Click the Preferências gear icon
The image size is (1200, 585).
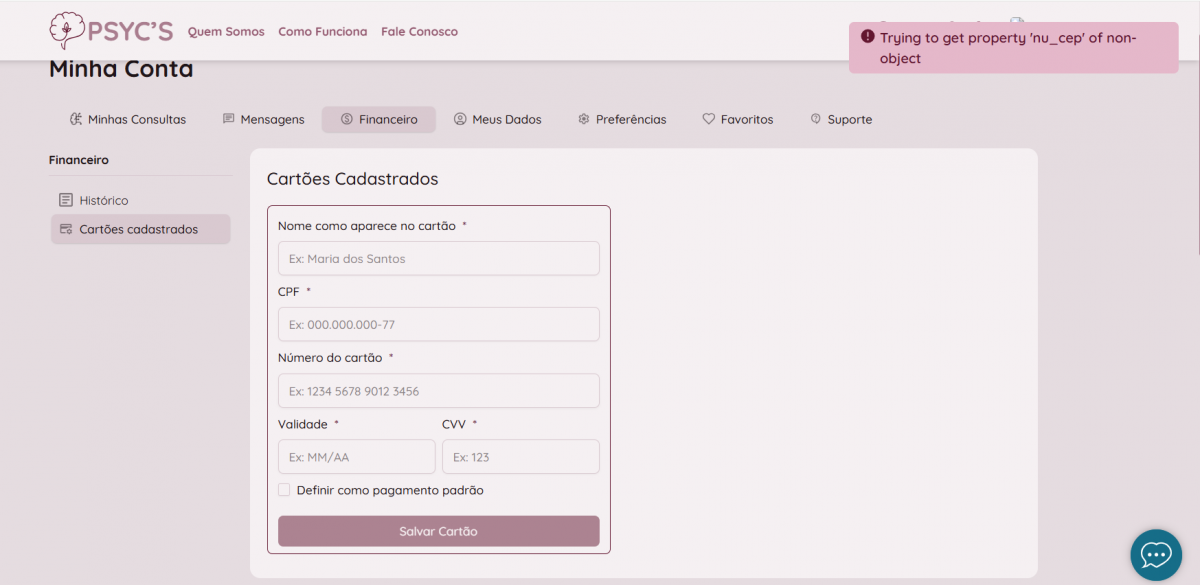pyautogui.click(x=584, y=119)
